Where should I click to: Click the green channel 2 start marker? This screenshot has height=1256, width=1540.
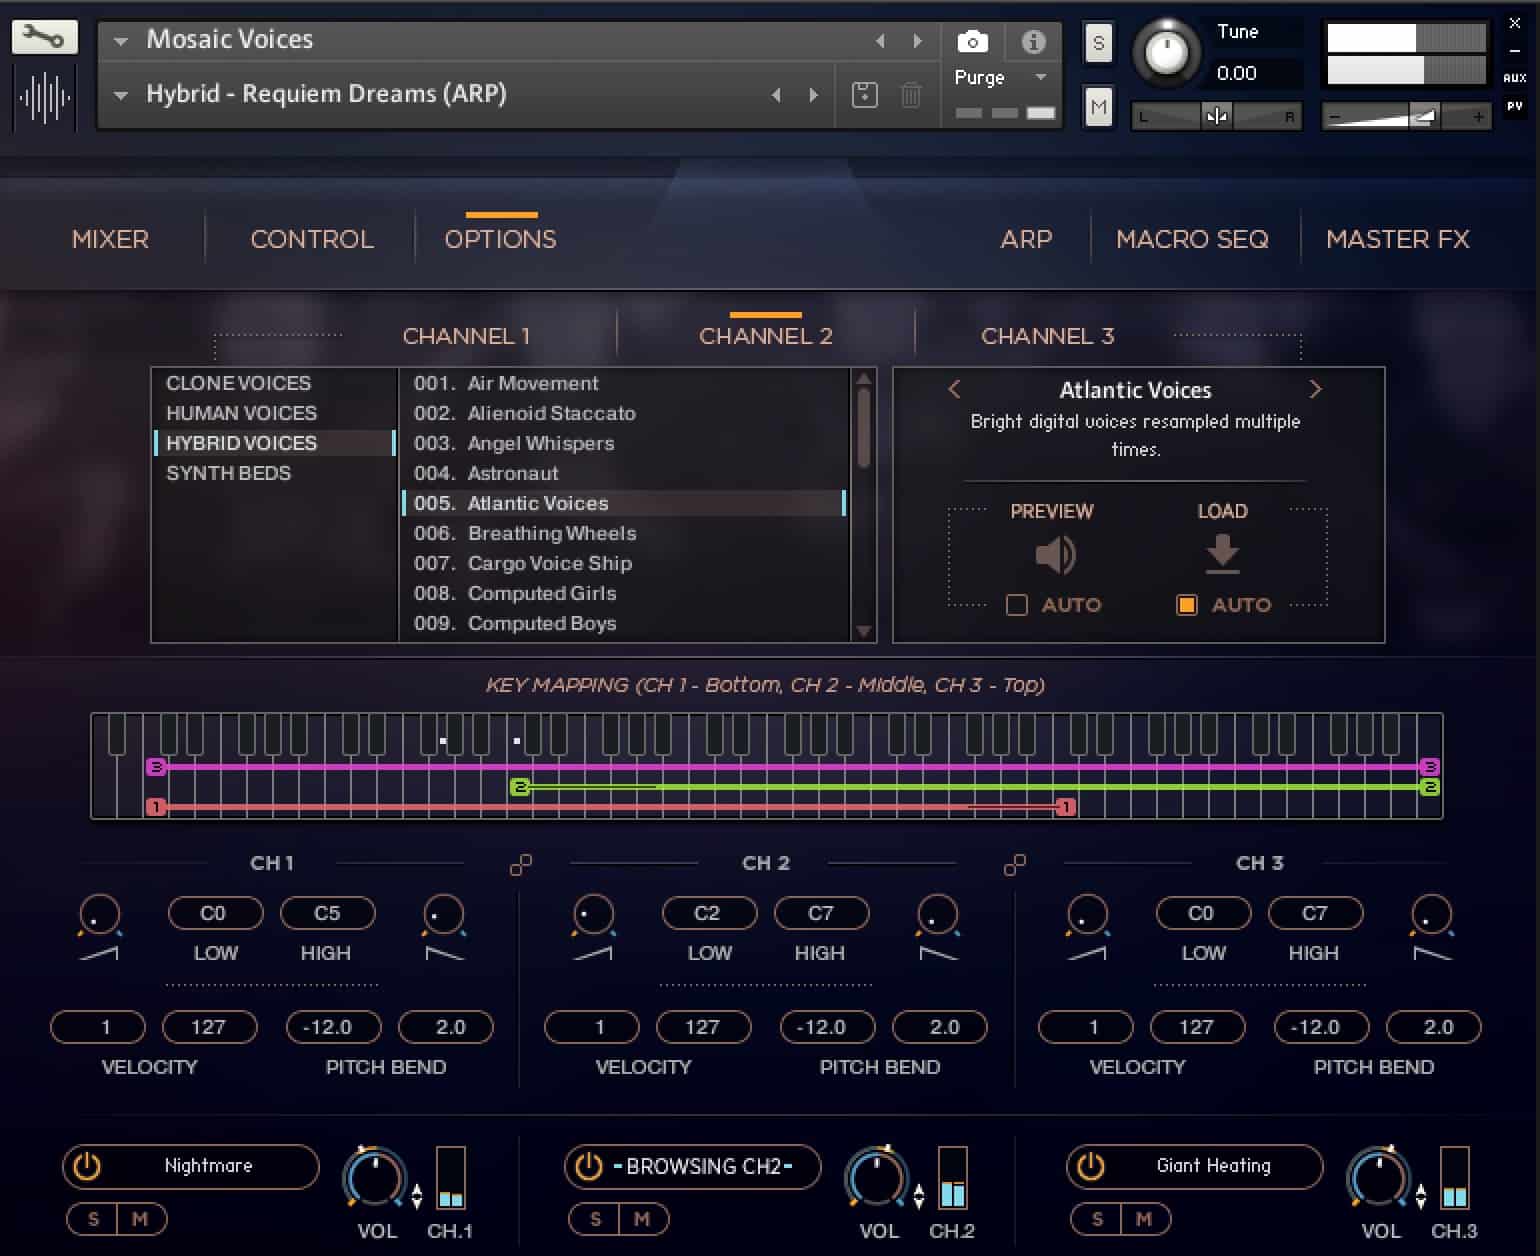click(x=519, y=787)
